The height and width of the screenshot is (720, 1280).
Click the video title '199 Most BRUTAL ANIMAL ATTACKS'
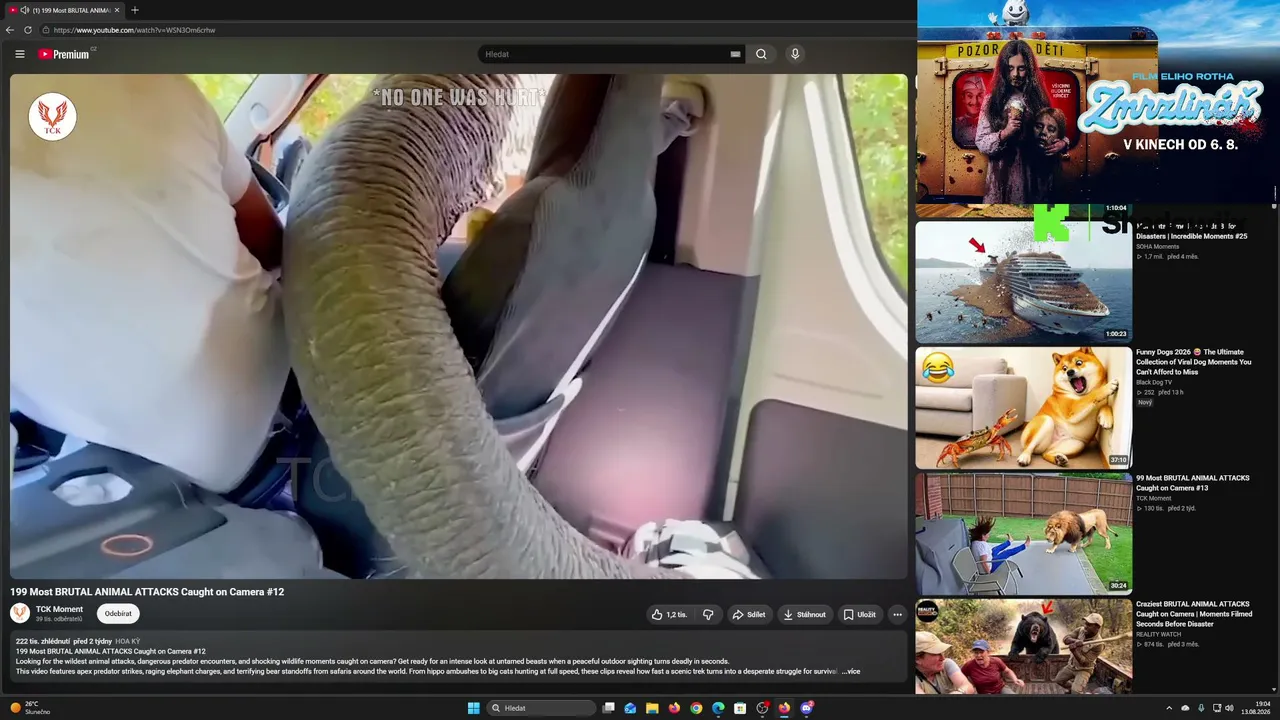[x=147, y=592]
